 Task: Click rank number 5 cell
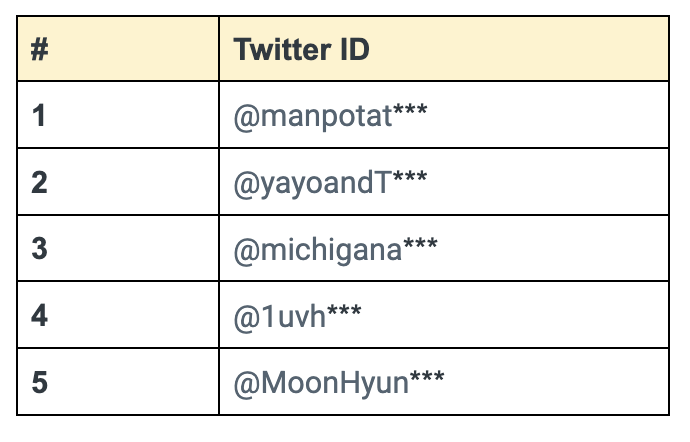118,381
